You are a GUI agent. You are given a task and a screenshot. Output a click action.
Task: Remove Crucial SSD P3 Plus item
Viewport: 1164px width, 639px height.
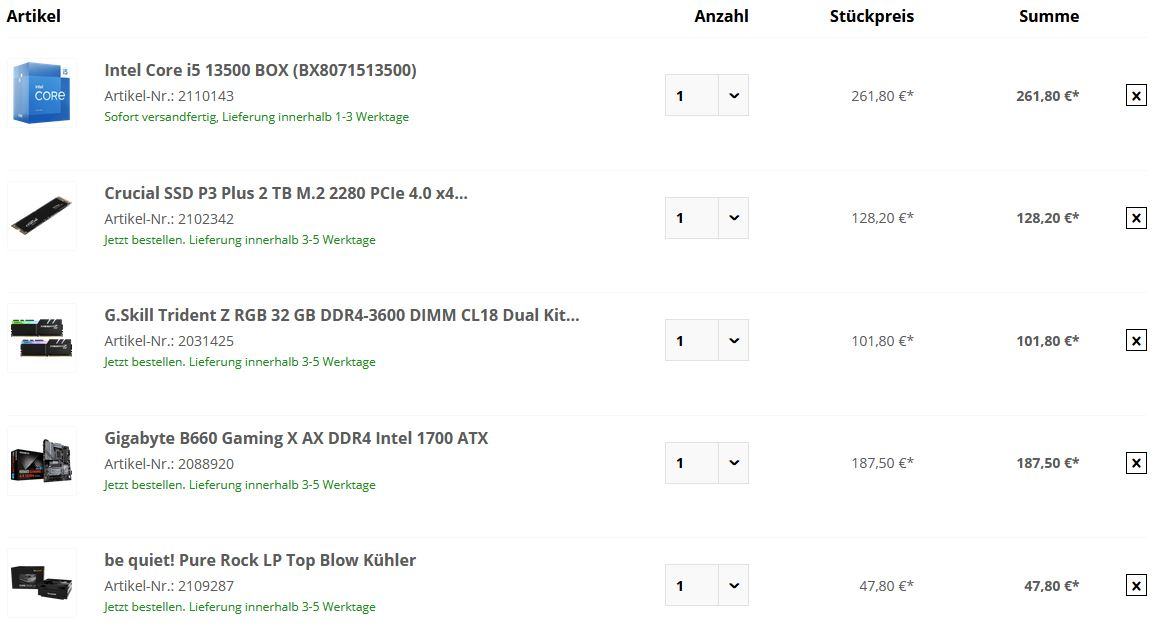(1136, 218)
